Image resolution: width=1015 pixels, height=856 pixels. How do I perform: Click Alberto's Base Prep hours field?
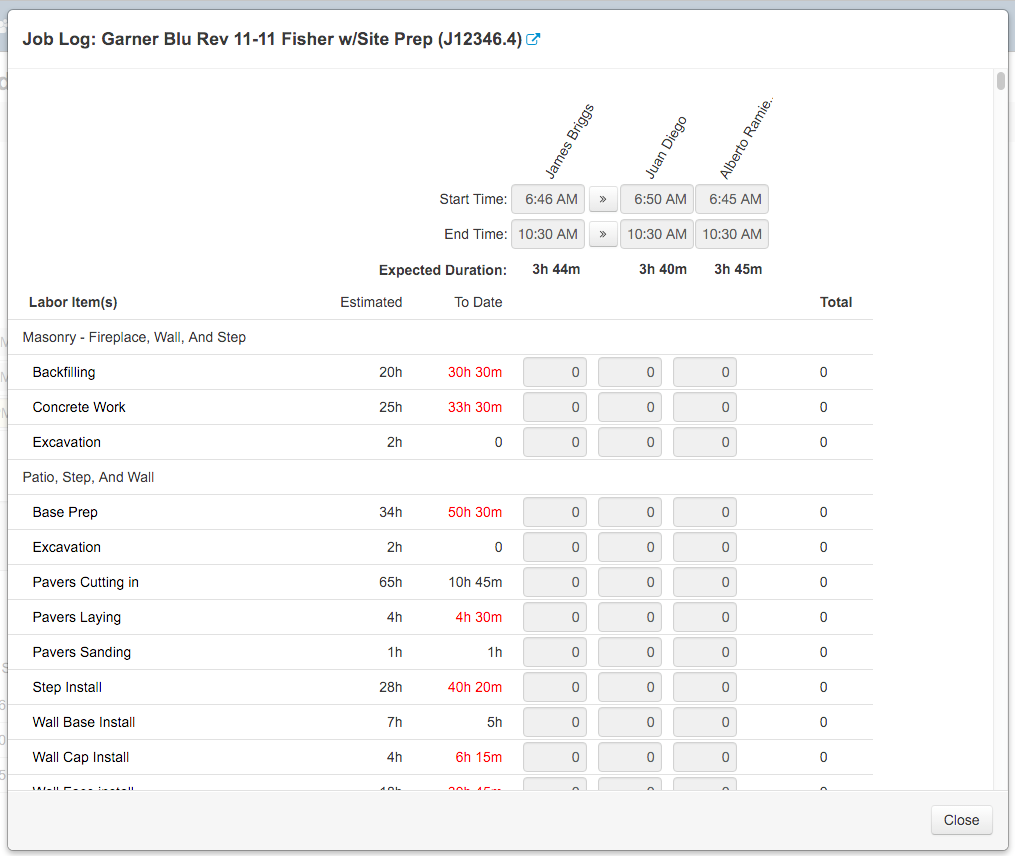click(x=705, y=512)
